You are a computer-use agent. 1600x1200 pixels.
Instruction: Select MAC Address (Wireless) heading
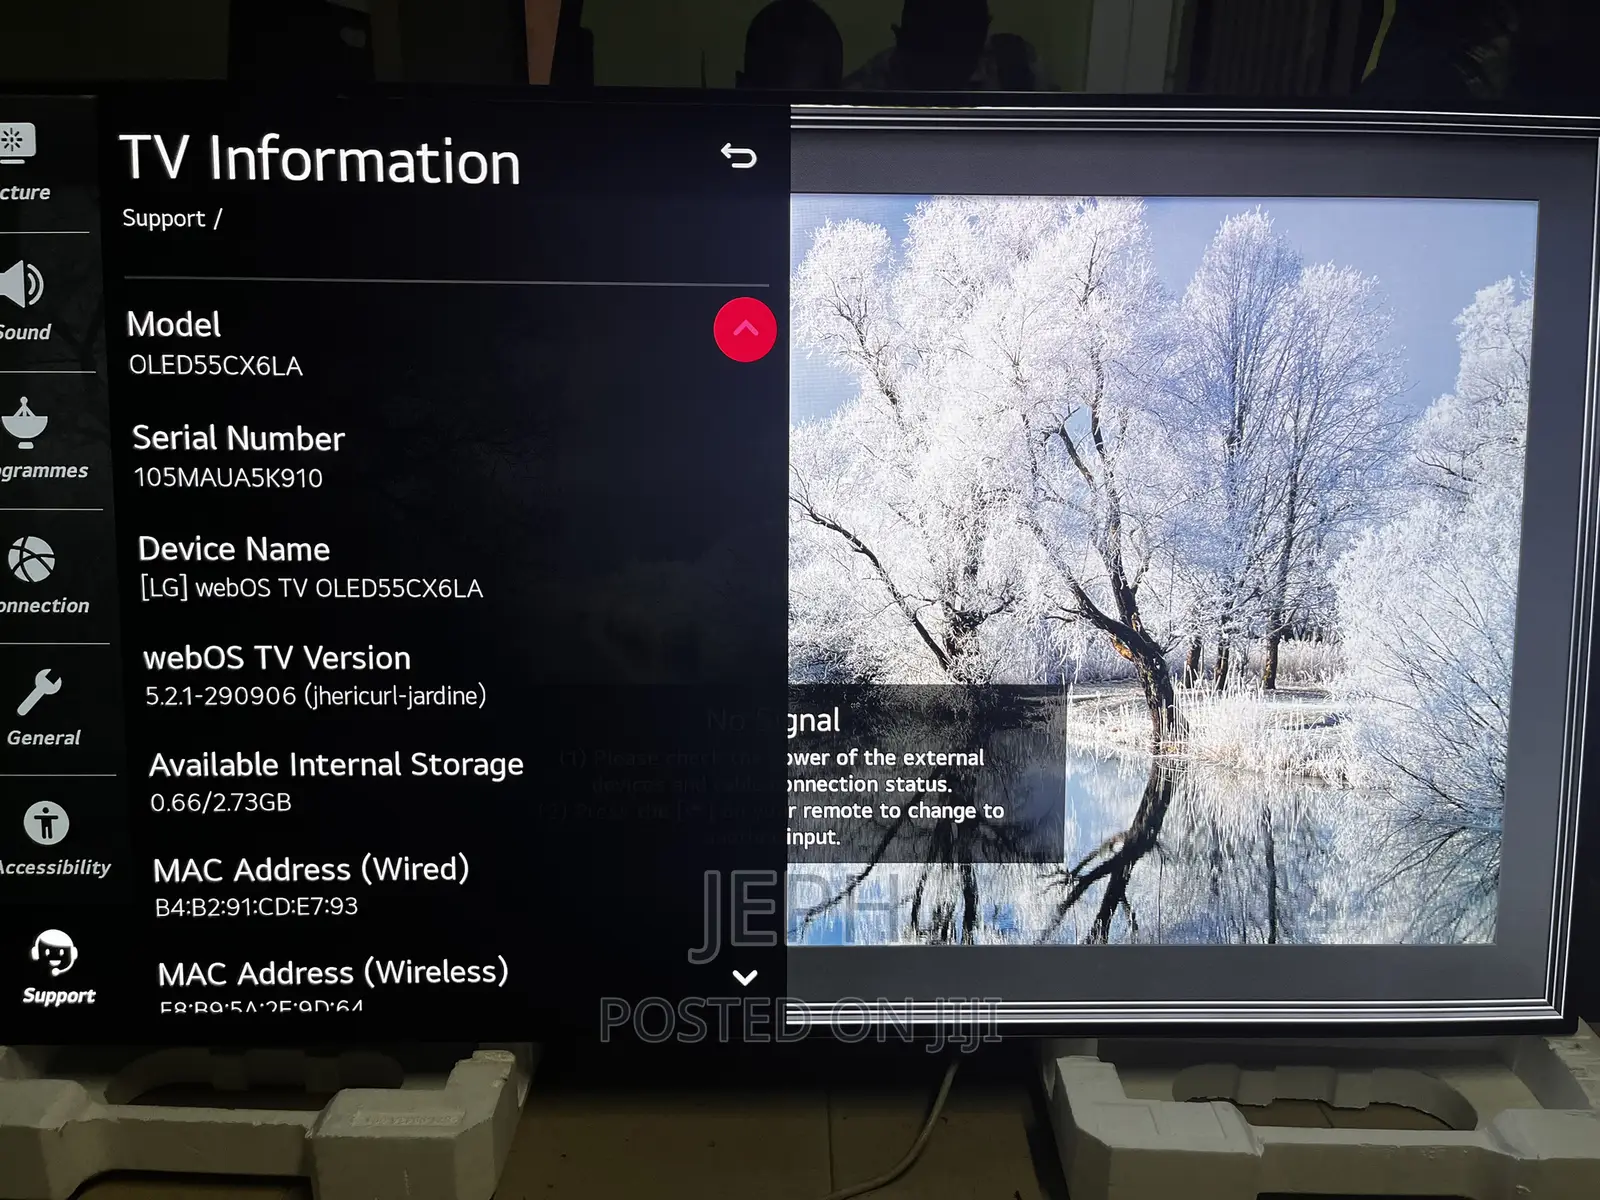point(333,972)
